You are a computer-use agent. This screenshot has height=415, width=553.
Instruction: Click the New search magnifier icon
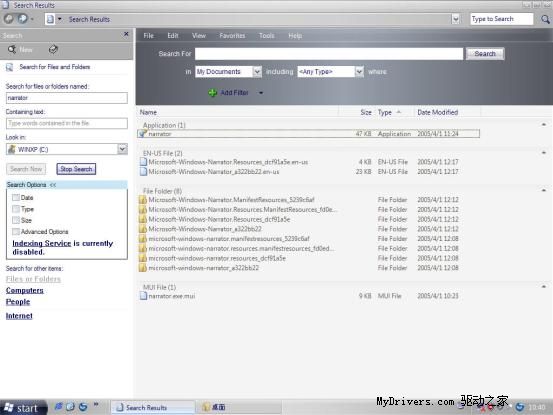coord(12,49)
